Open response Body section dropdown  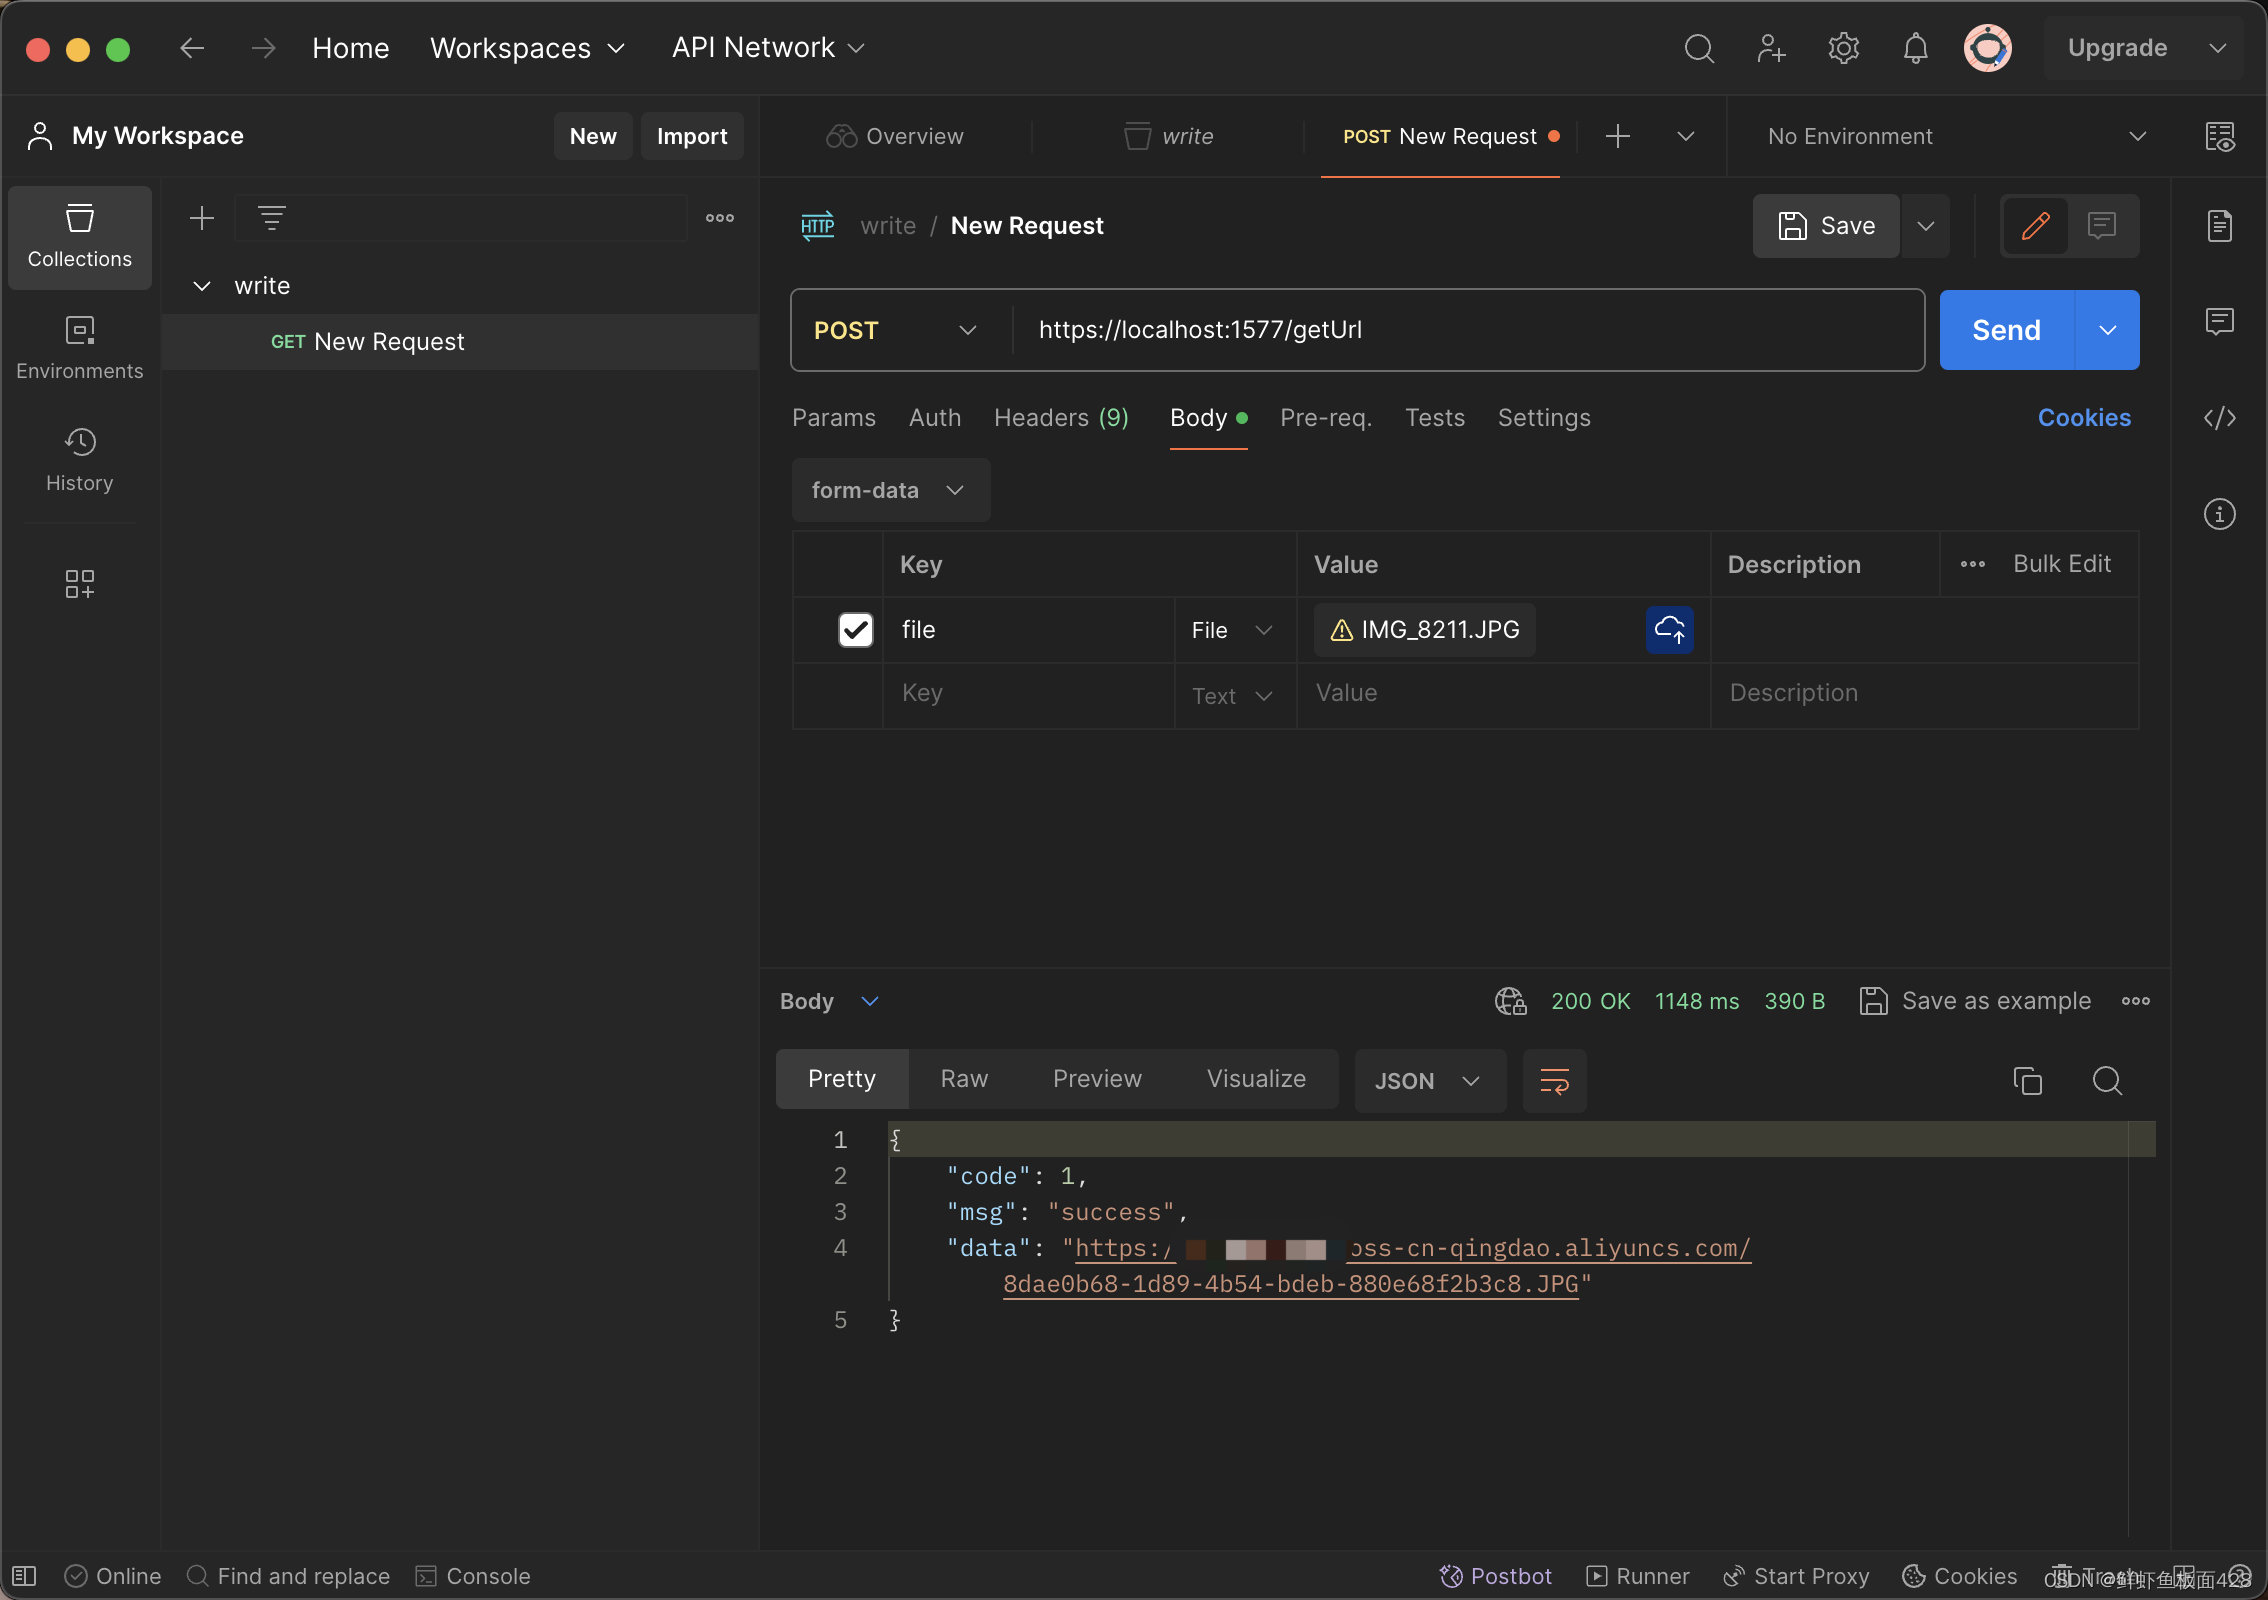[829, 1001]
